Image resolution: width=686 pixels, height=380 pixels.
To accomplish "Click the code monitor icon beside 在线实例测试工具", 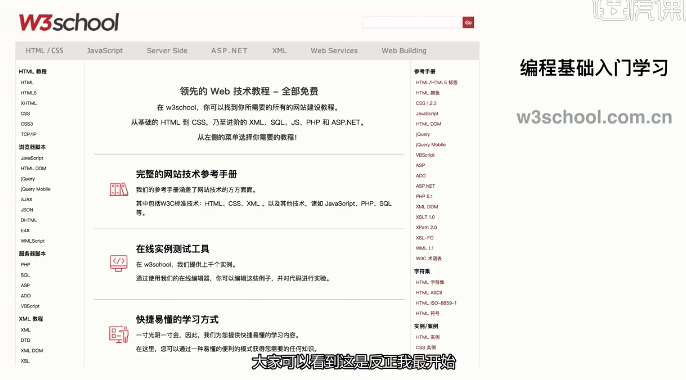I will (x=119, y=263).
